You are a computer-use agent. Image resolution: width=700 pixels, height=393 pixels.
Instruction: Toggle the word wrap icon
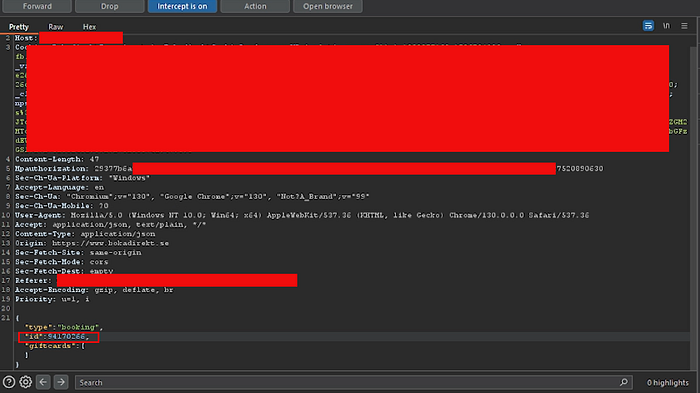[648, 26]
